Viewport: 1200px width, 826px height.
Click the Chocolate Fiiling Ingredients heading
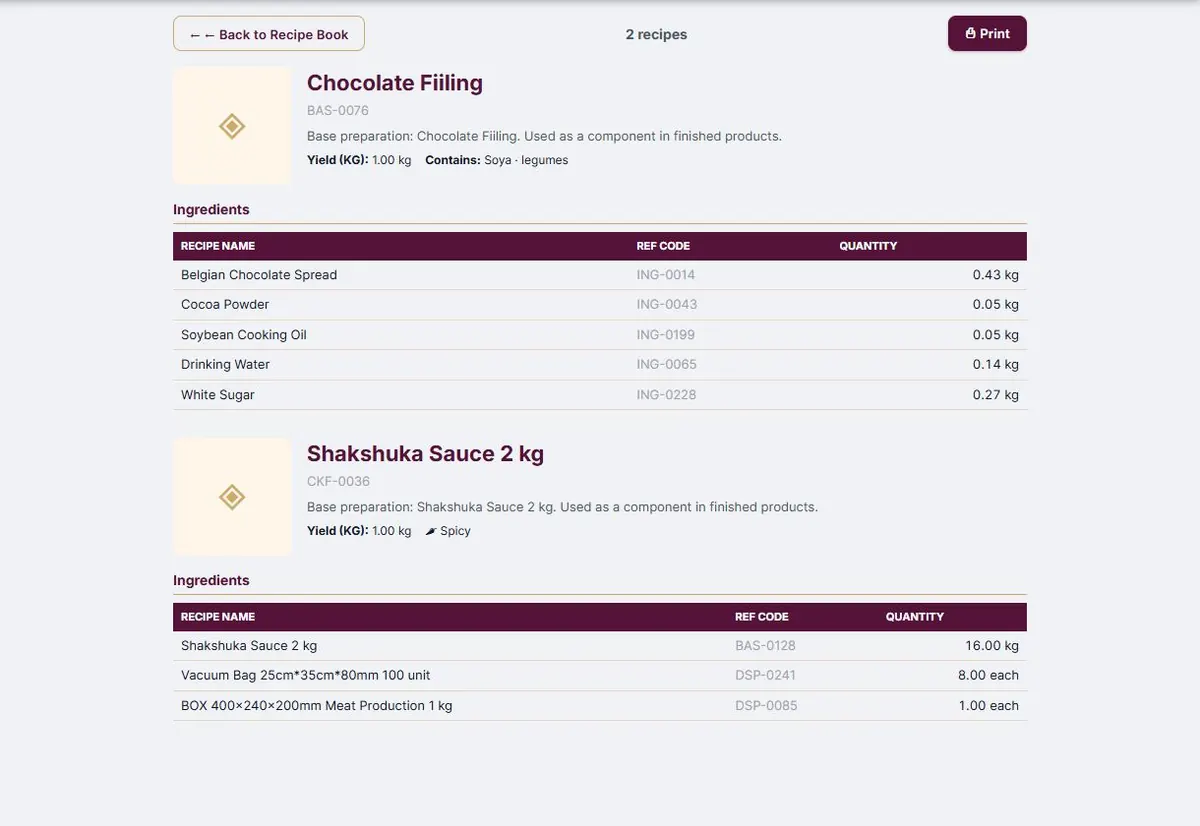211,210
